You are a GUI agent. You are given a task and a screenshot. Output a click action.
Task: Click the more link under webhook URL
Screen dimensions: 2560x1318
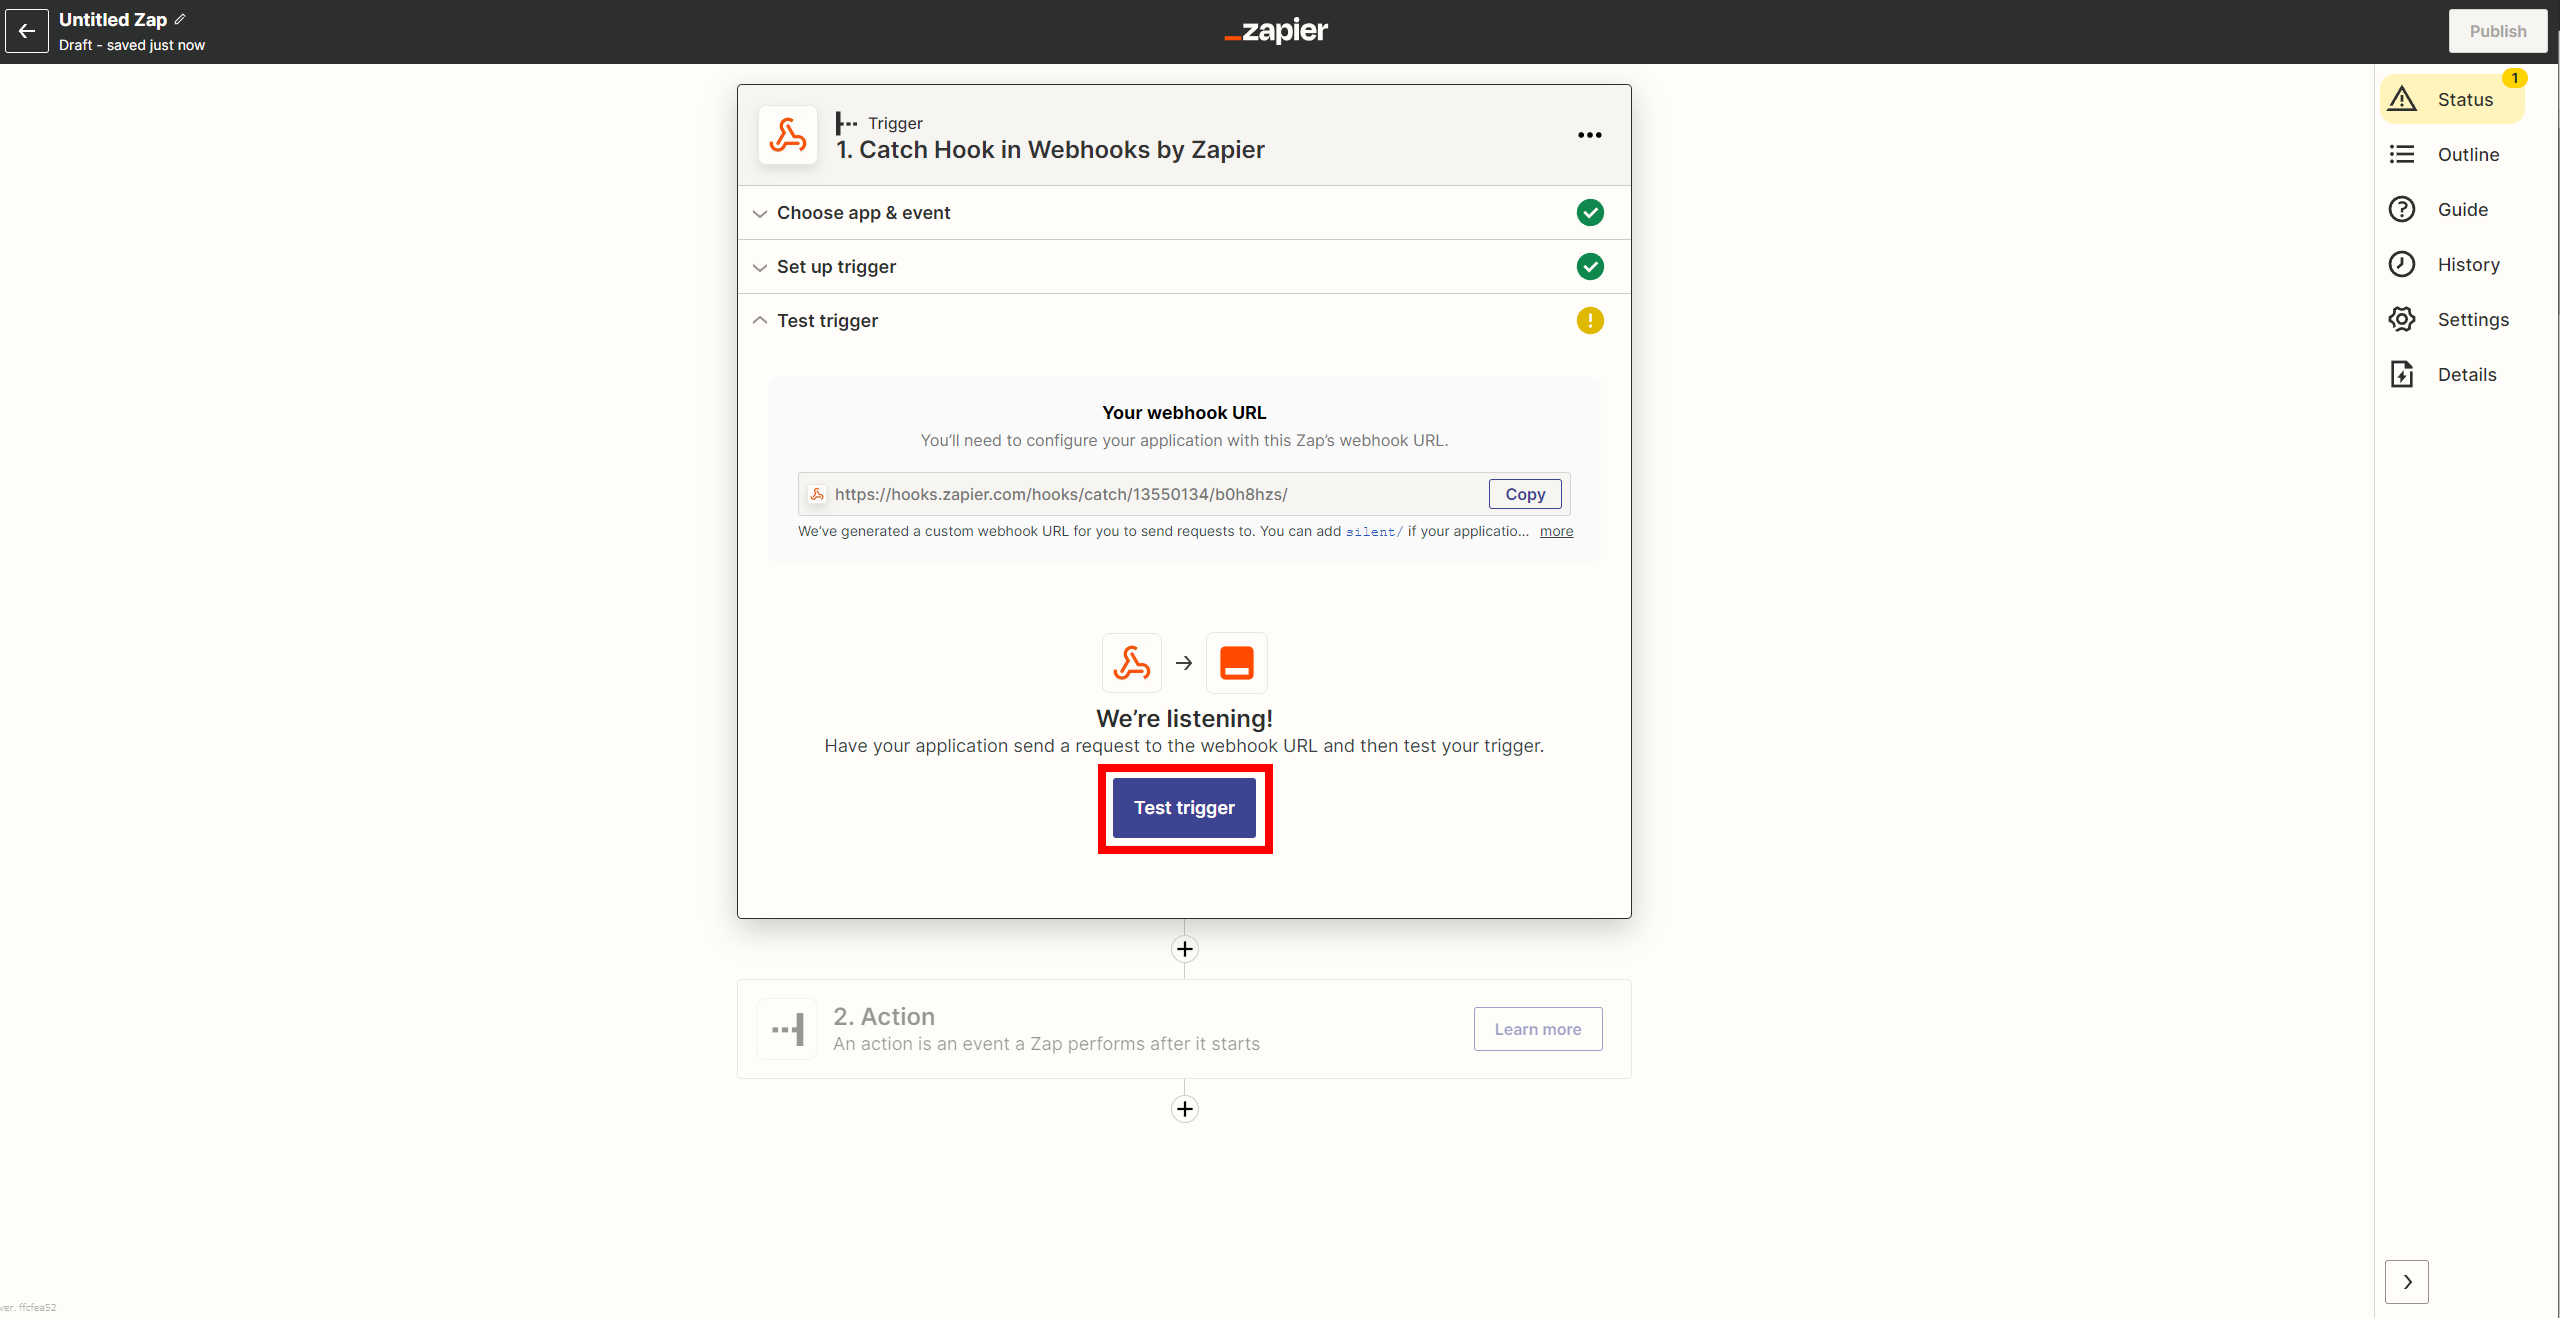[1556, 531]
